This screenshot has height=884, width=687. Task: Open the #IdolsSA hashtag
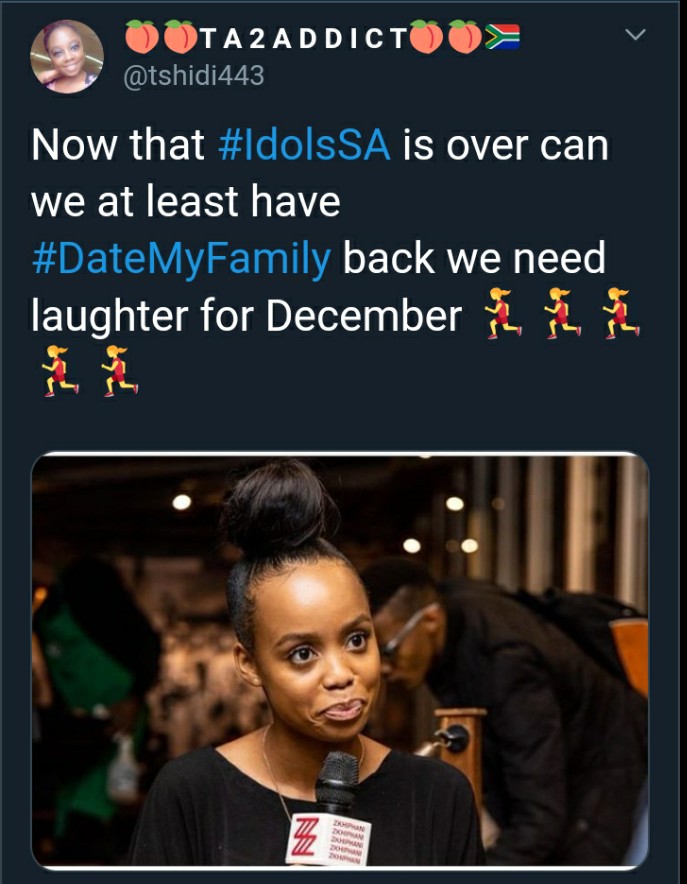tap(304, 145)
